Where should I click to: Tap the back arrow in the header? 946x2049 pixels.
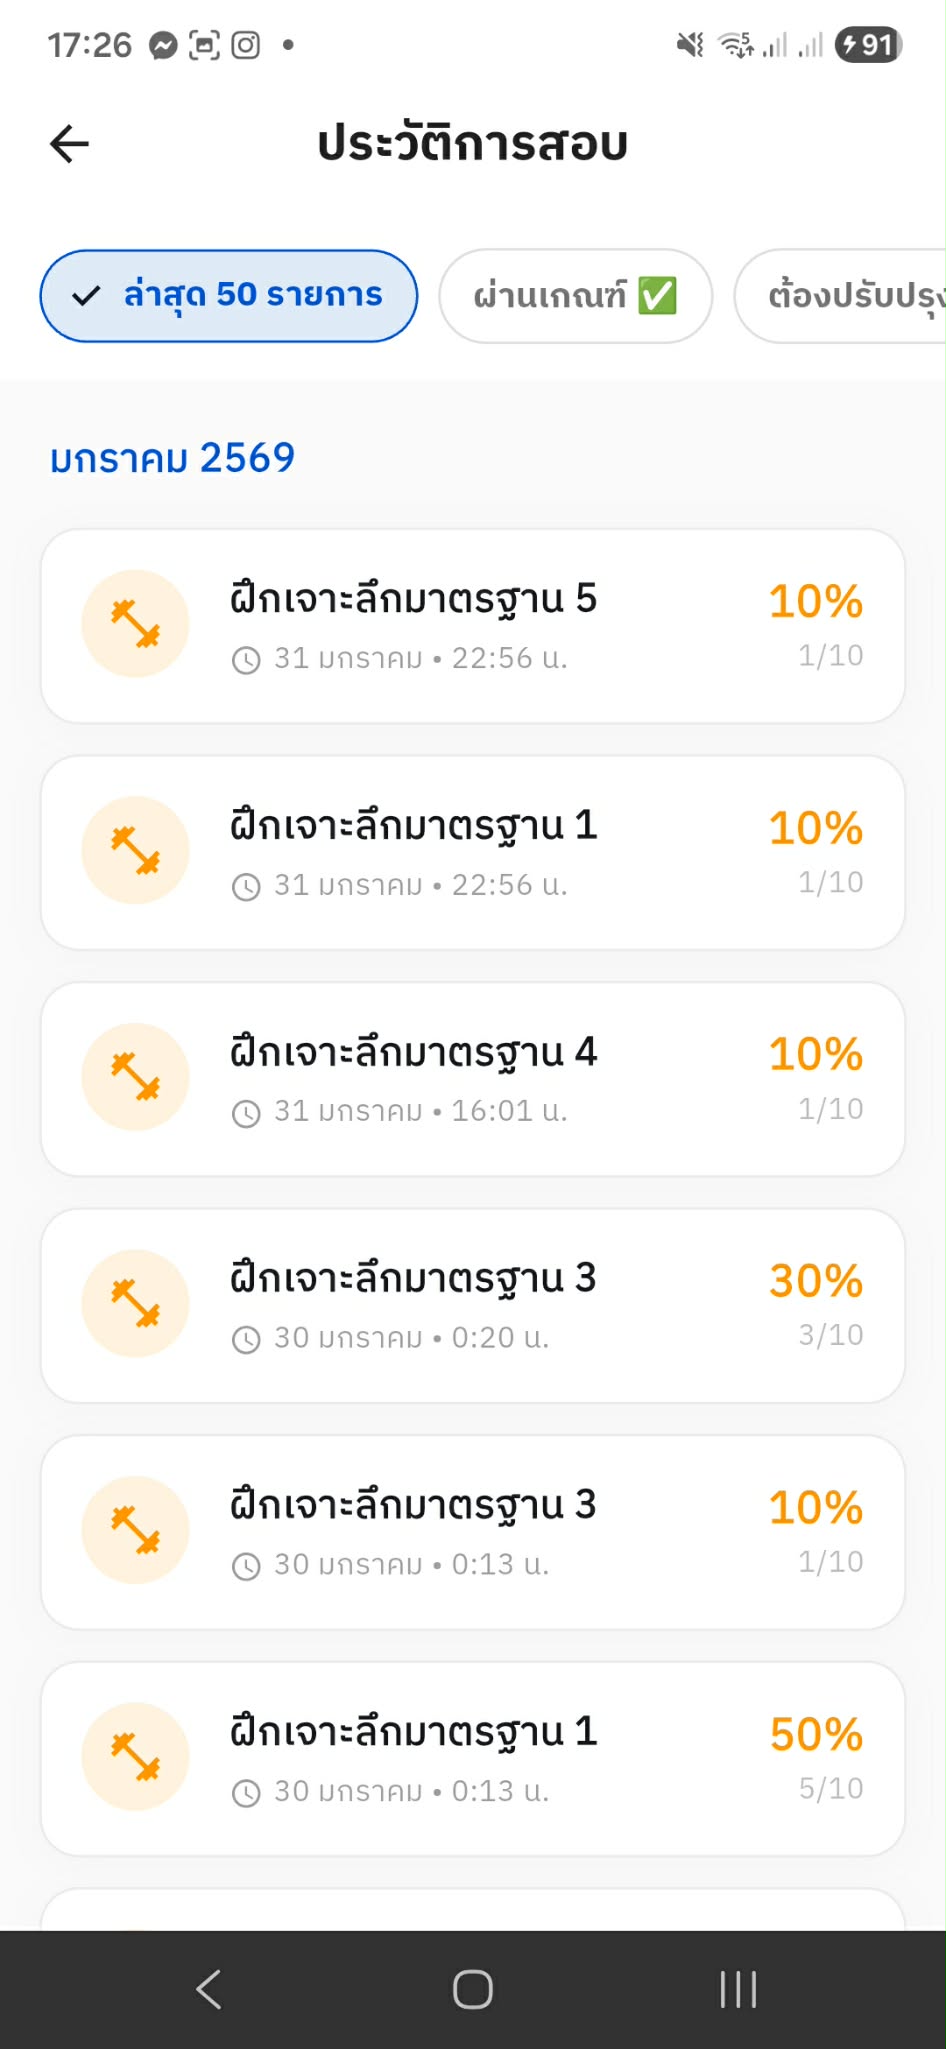[70, 144]
